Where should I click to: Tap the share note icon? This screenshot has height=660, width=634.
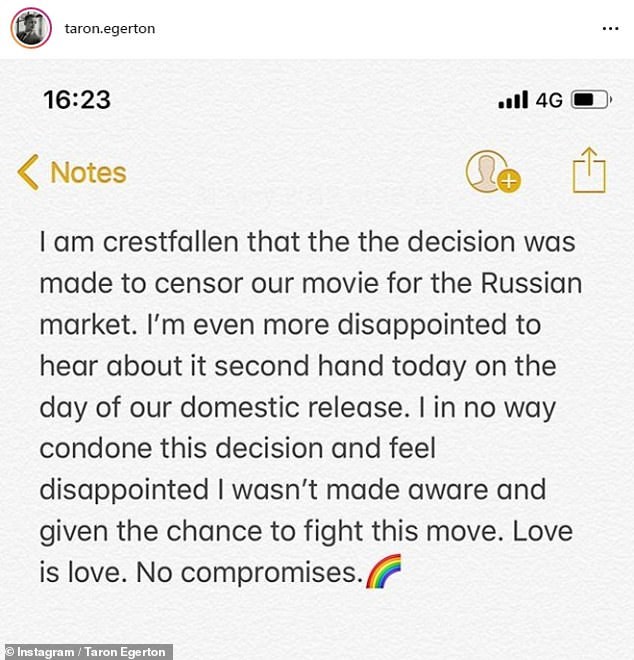coord(589,171)
